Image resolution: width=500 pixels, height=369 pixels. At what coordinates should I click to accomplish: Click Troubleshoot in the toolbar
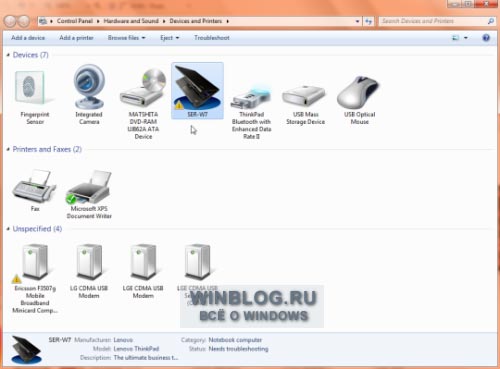point(212,38)
